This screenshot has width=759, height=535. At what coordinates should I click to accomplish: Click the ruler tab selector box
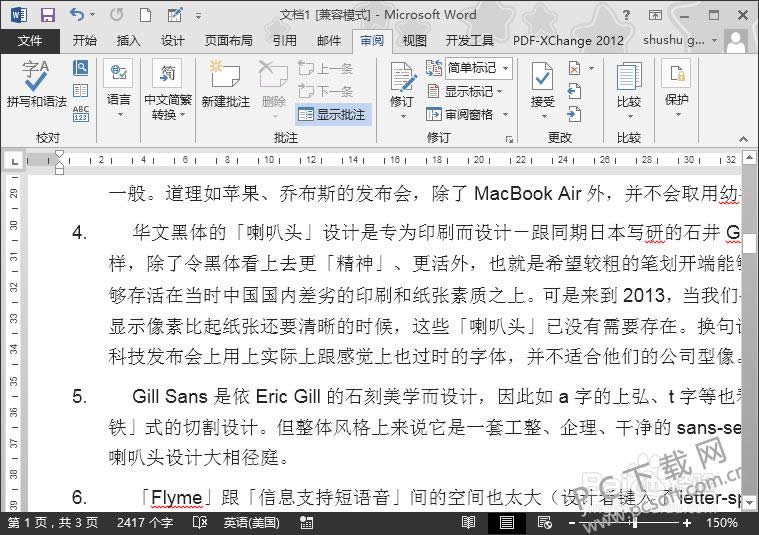click(14, 161)
